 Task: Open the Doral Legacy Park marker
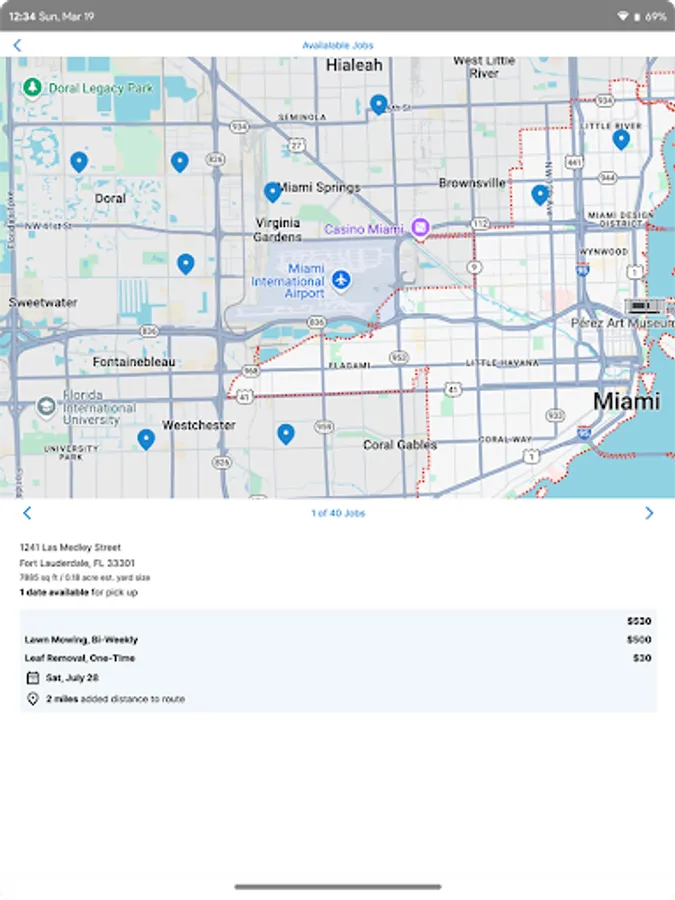point(32,88)
